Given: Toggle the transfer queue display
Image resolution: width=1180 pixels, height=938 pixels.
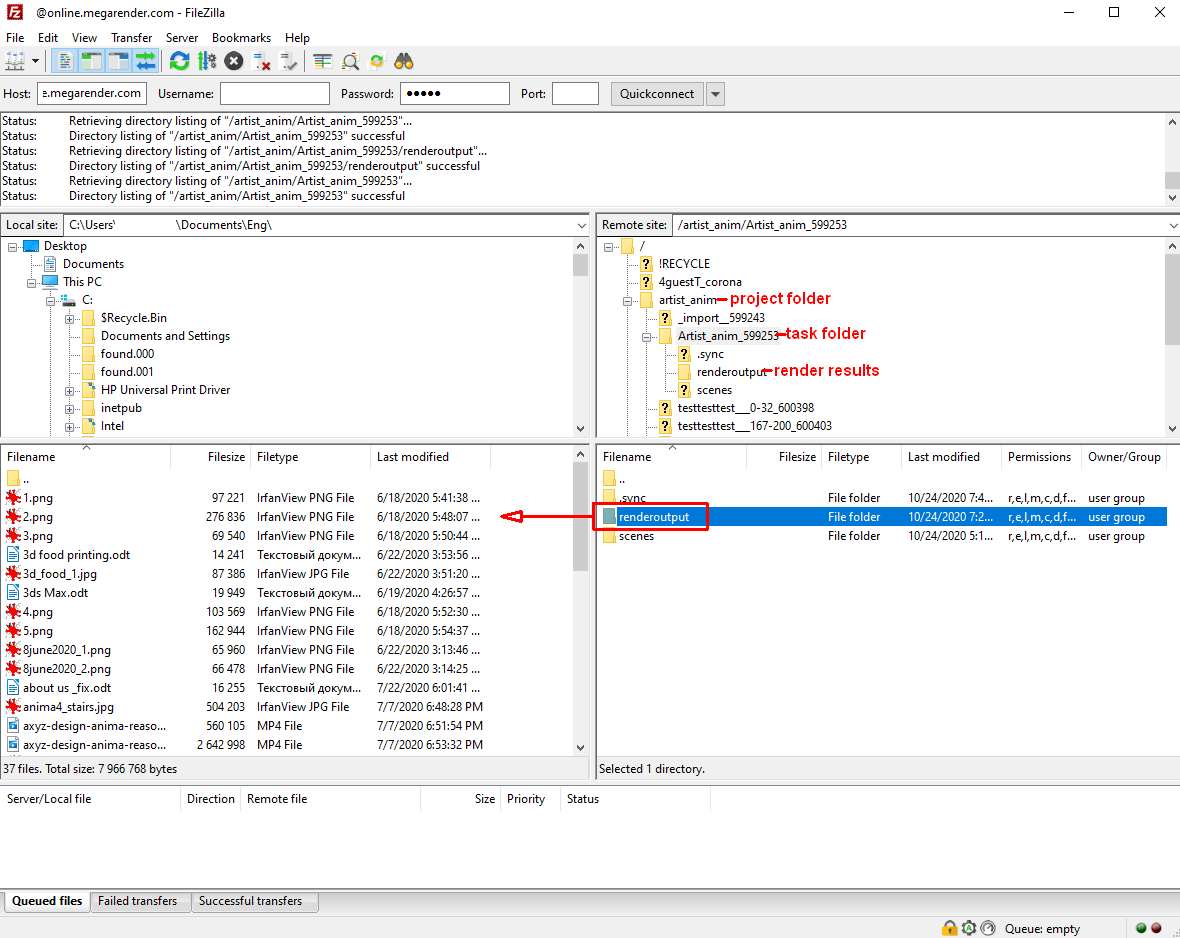Looking at the screenshot, I should click(x=146, y=62).
